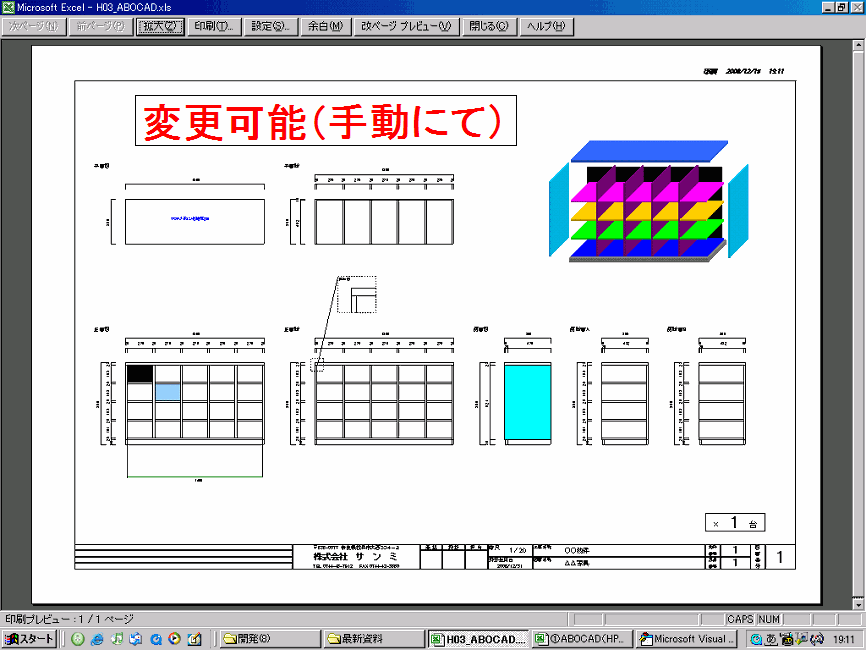
Task: Click the music note quick launch icon
Action: pyautogui.click(x=117, y=639)
